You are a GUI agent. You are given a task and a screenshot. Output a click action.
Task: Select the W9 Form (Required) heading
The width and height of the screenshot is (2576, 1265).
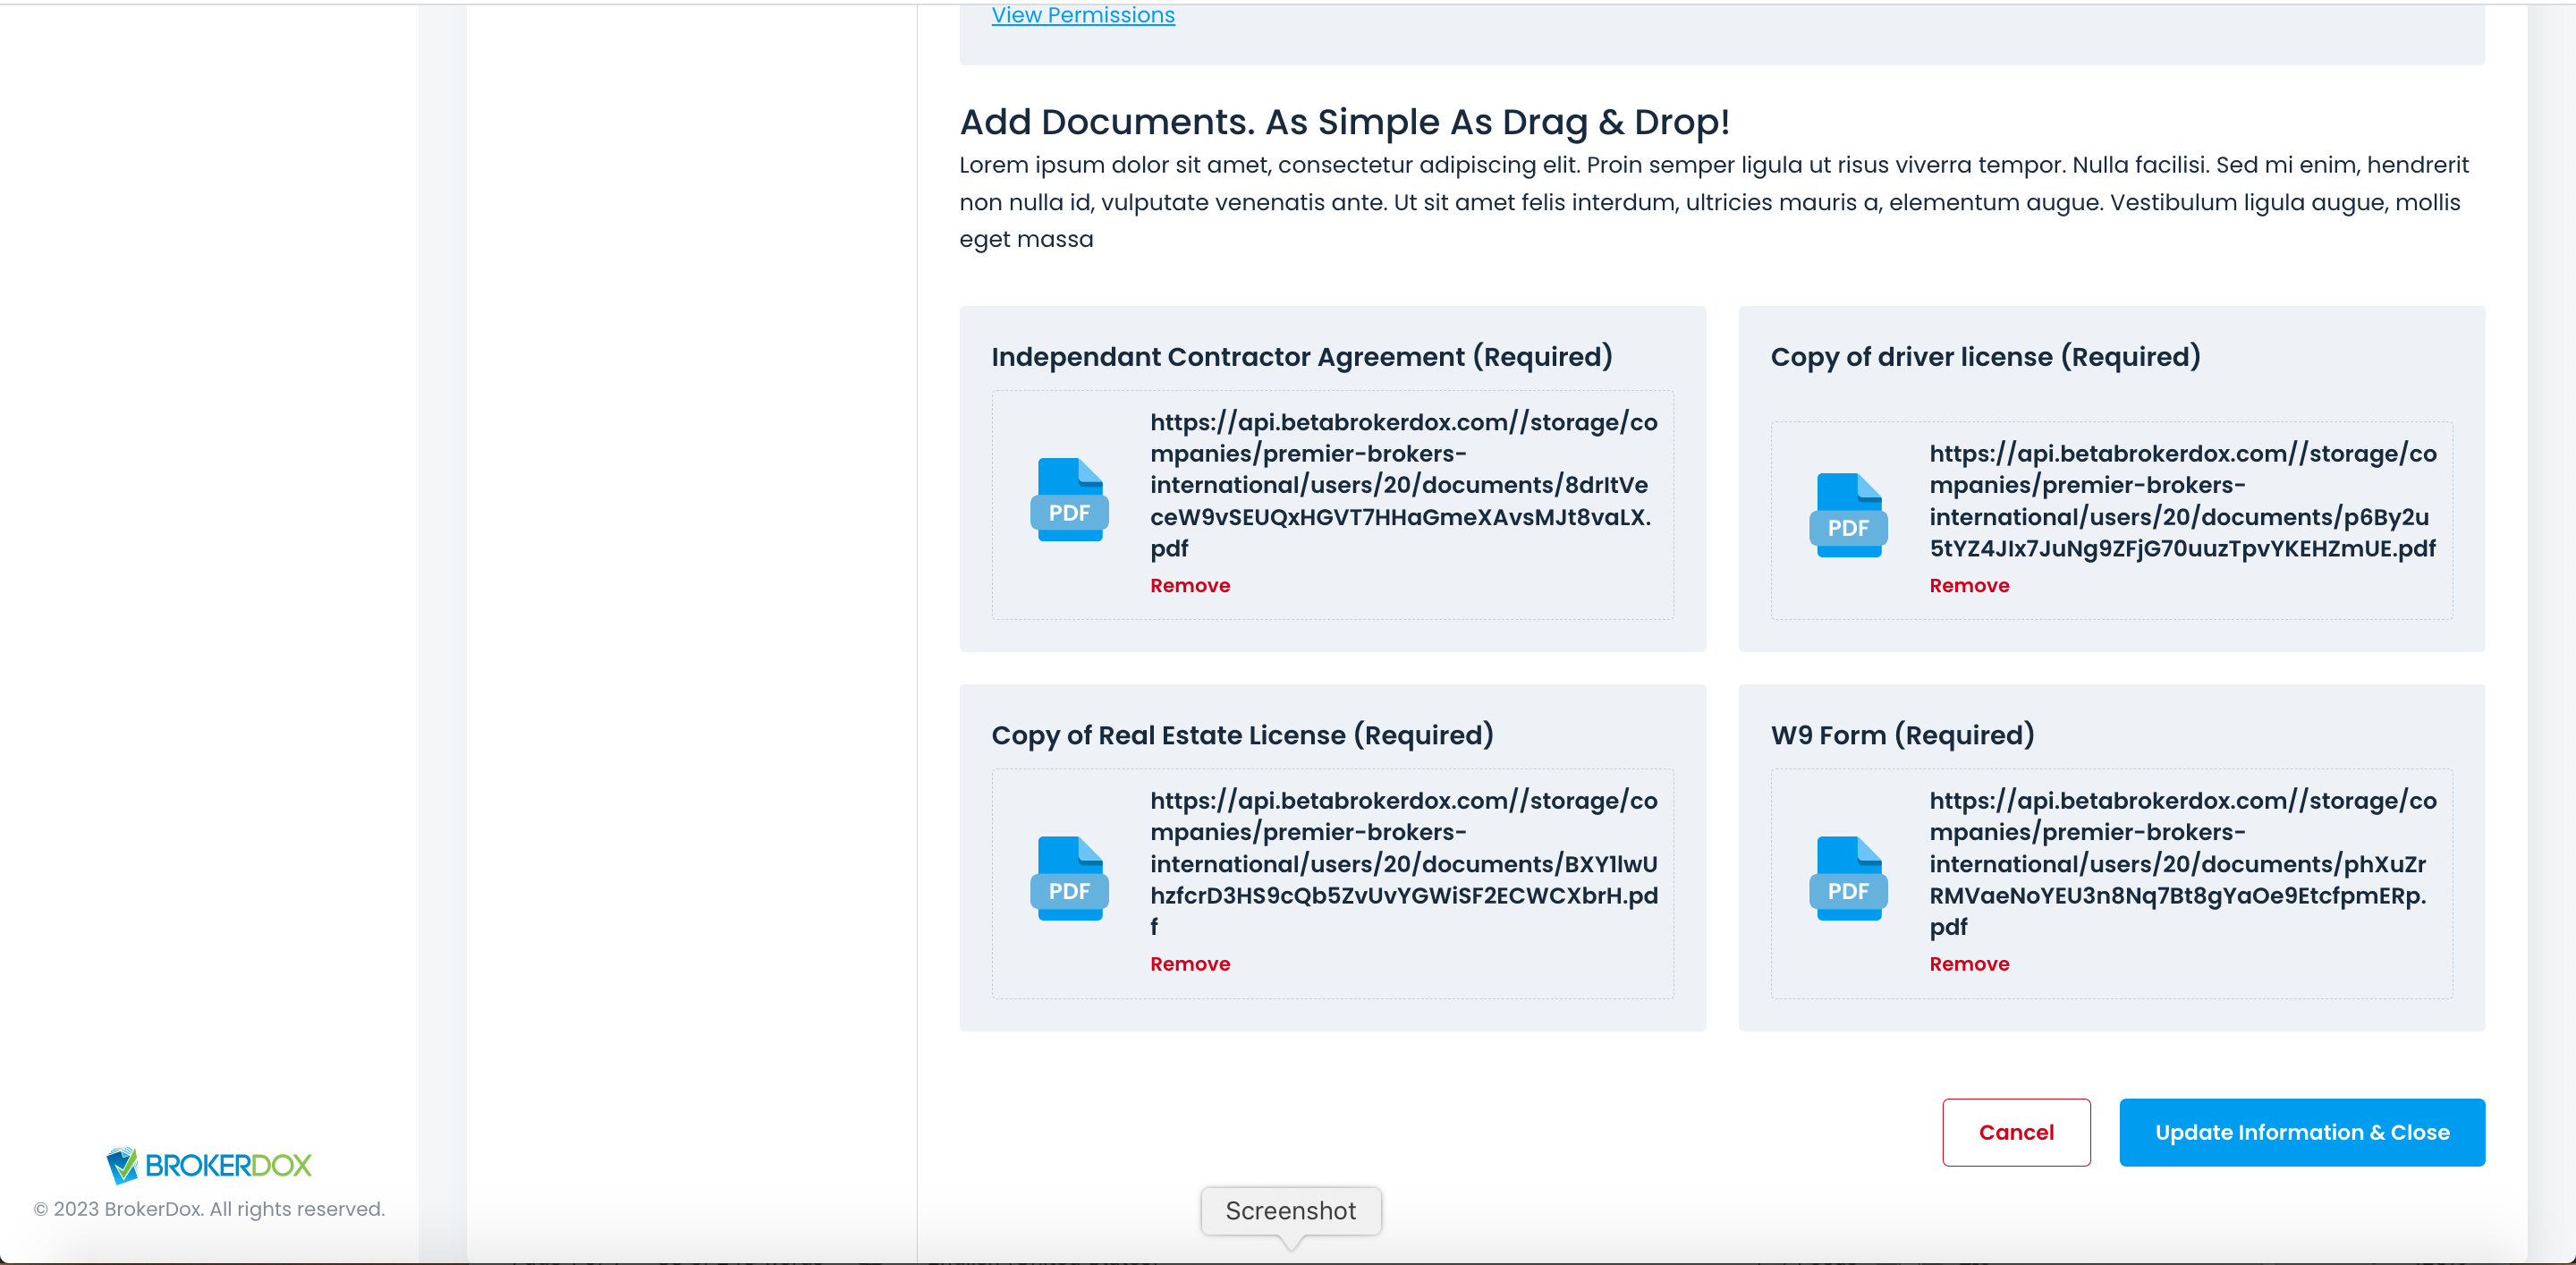point(1902,735)
